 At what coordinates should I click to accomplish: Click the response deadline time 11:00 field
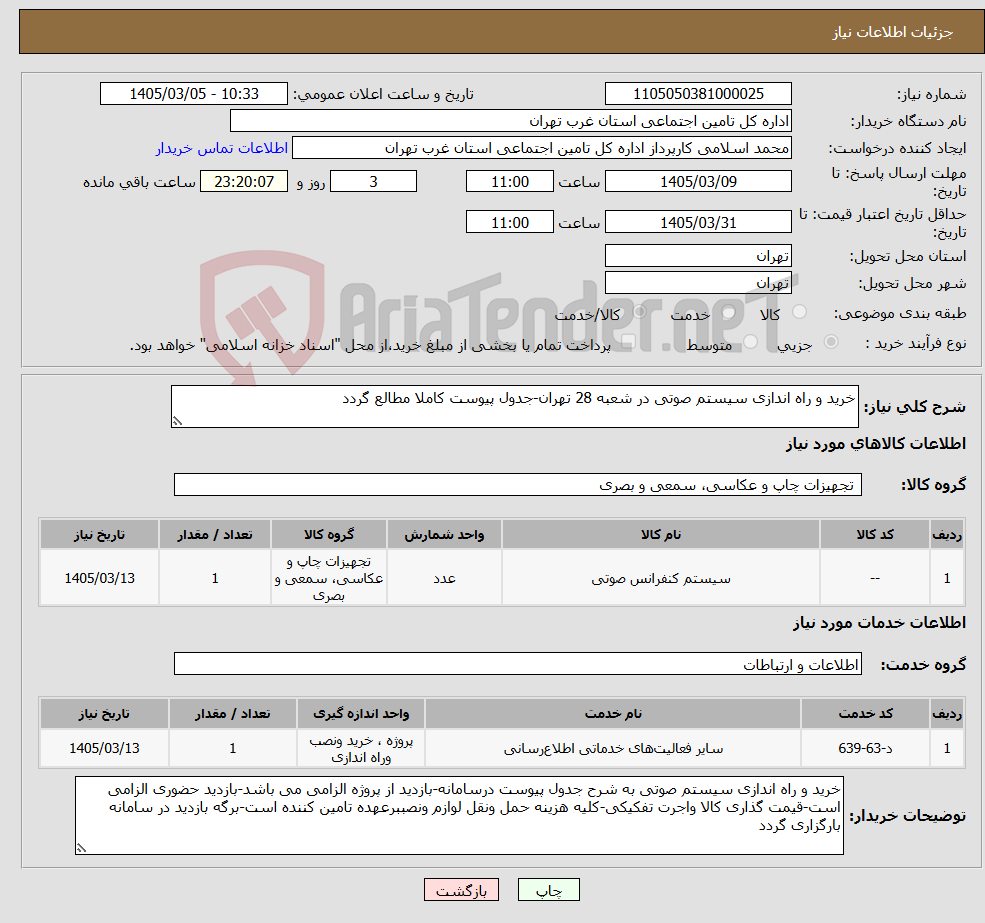pyautogui.click(x=509, y=182)
